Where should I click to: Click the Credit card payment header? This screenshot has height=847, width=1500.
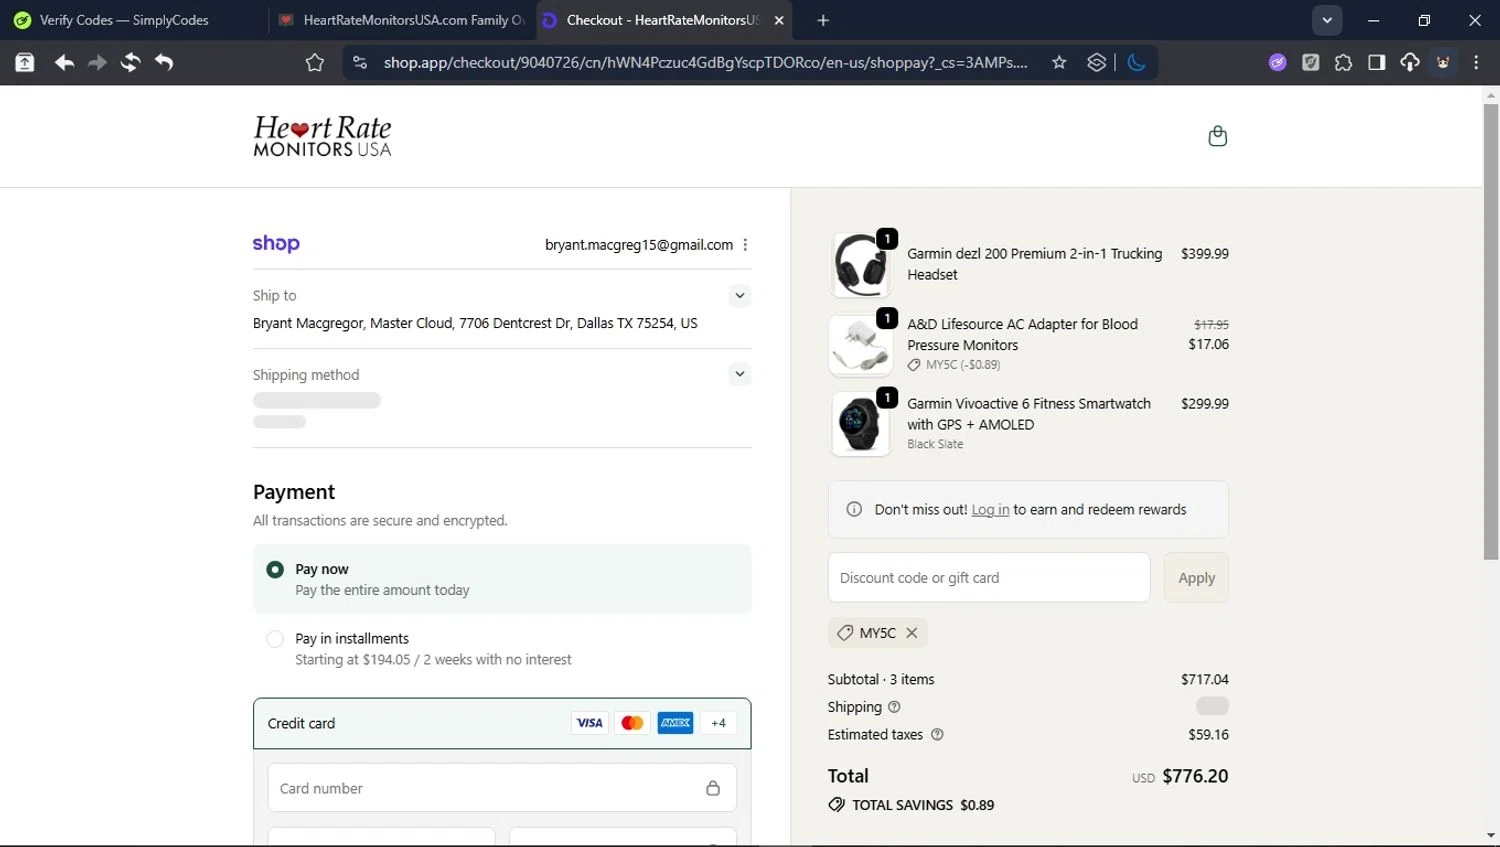[x=502, y=723]
